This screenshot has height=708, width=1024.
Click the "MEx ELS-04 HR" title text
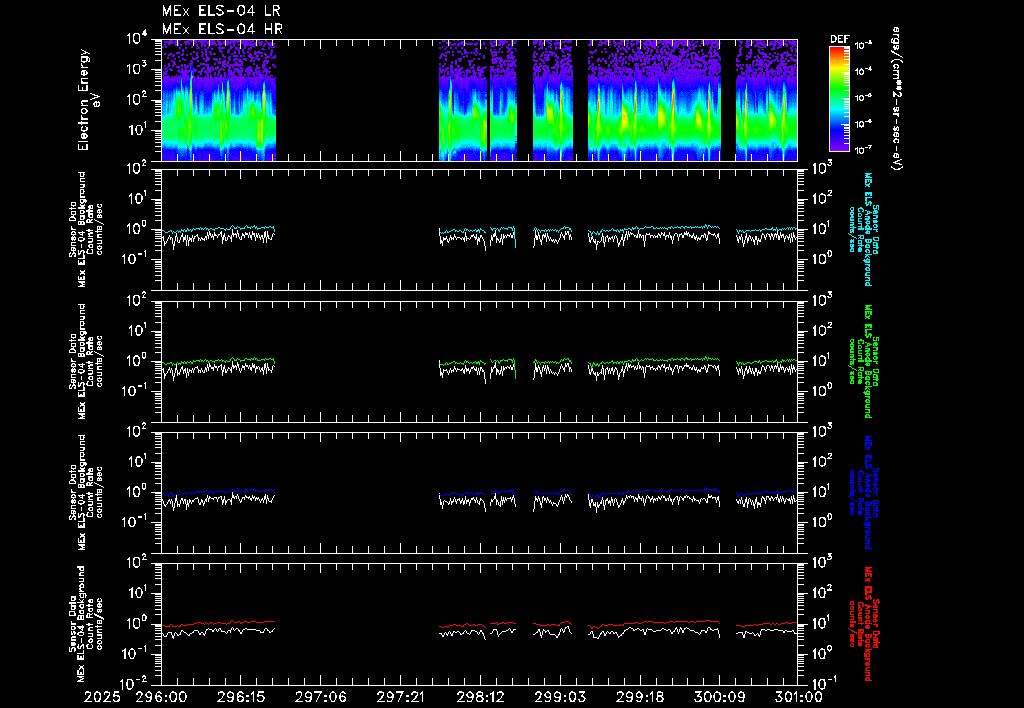click(222, 29)
